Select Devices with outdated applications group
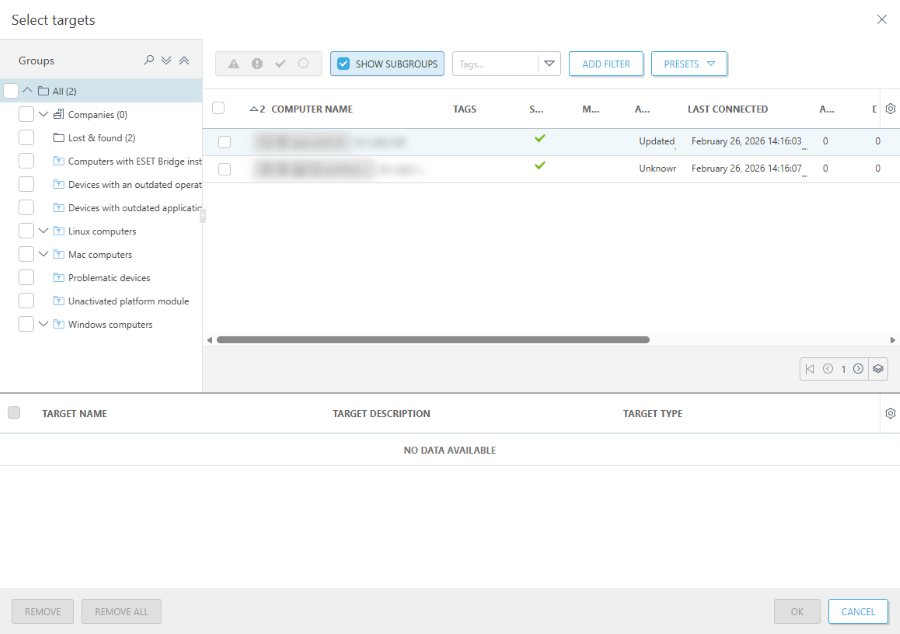Viewport: 900px width, 634px height. (135, 208)
